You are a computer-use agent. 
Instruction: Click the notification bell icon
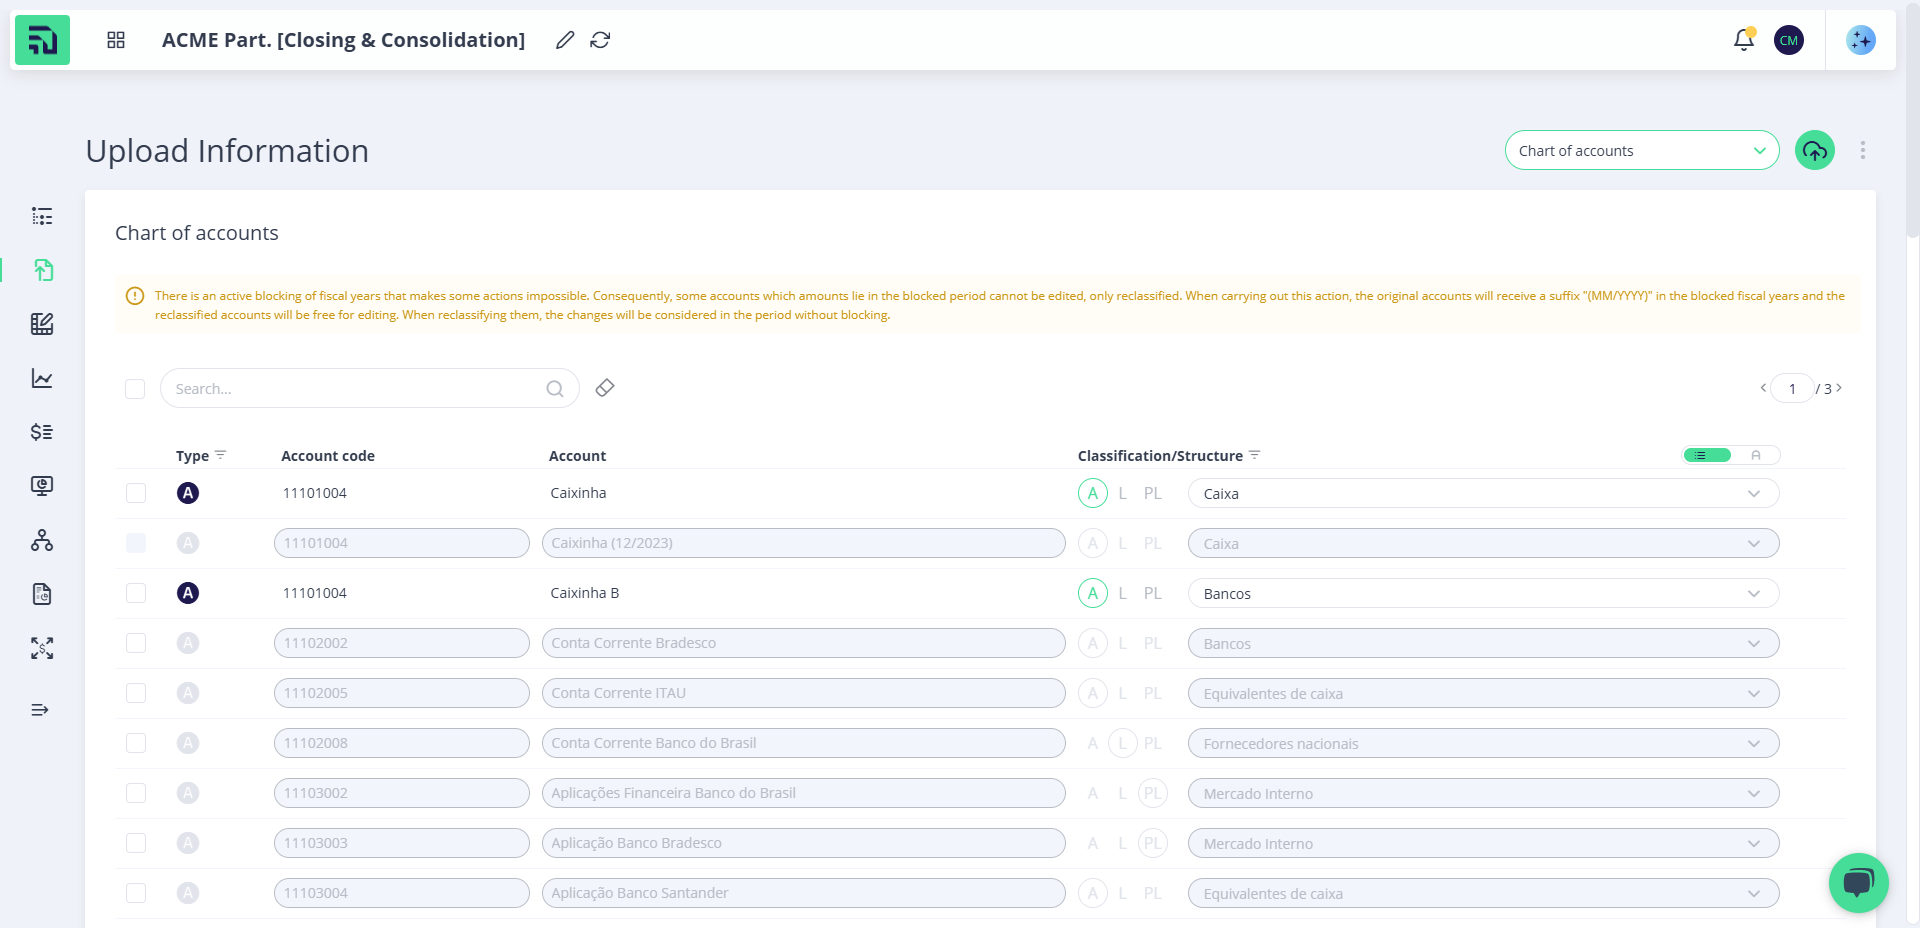[1743, 40]
